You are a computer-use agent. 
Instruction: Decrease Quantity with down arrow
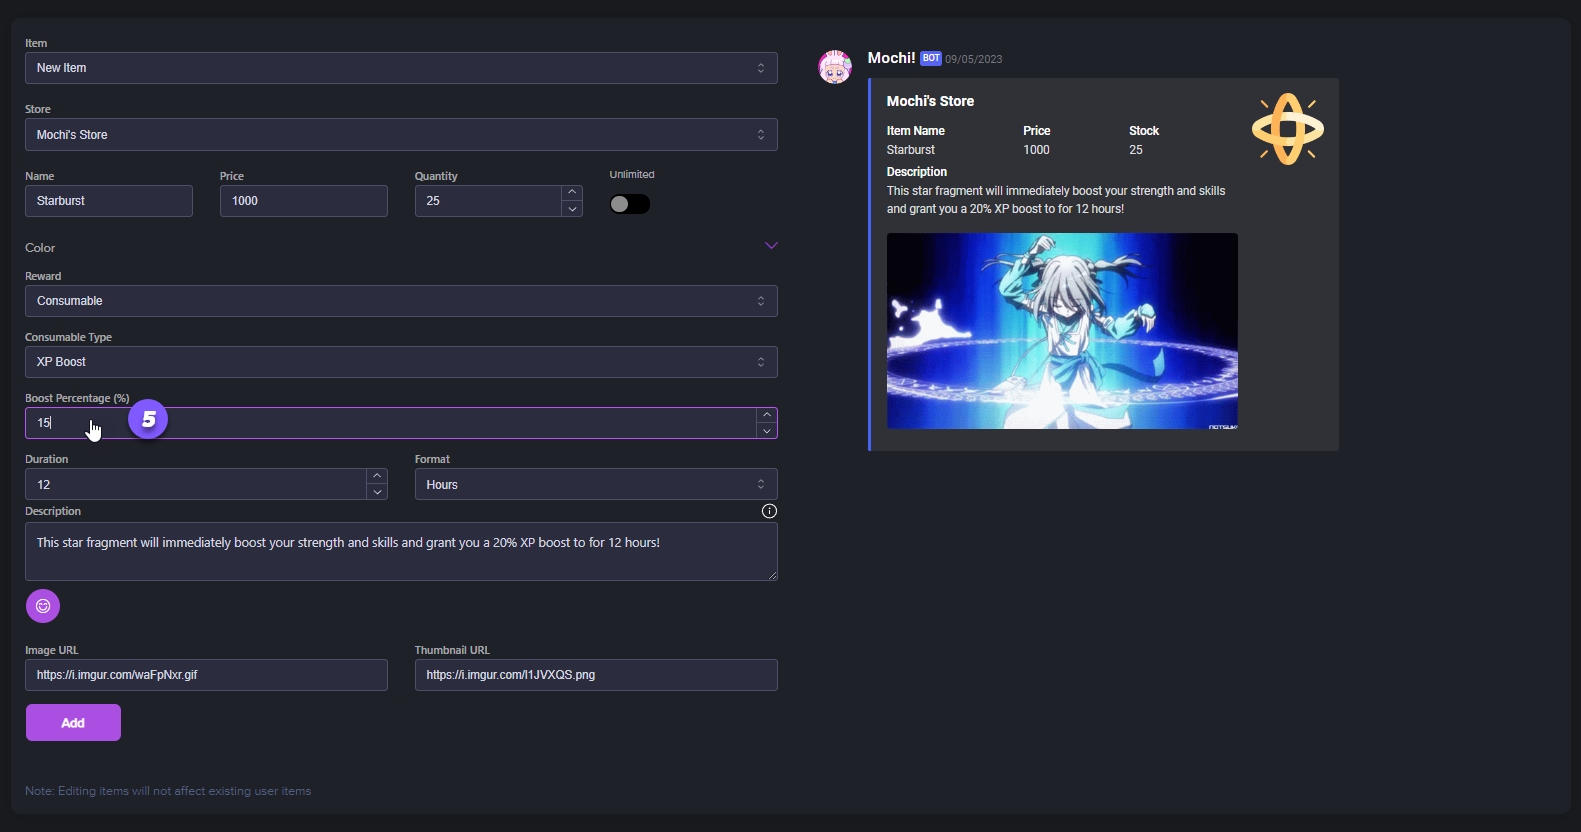pyautogui.click(x=572, y=209)
